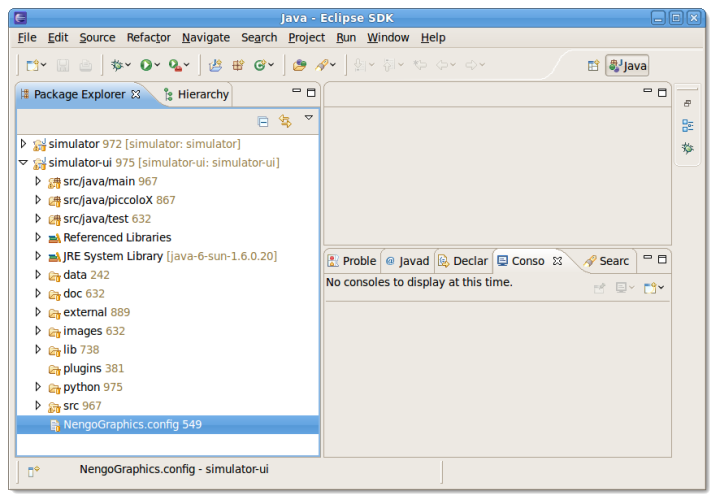This screenshot has height=504, width=720.
Task: Maximize the Package Explorer panel
Action: 311,93
